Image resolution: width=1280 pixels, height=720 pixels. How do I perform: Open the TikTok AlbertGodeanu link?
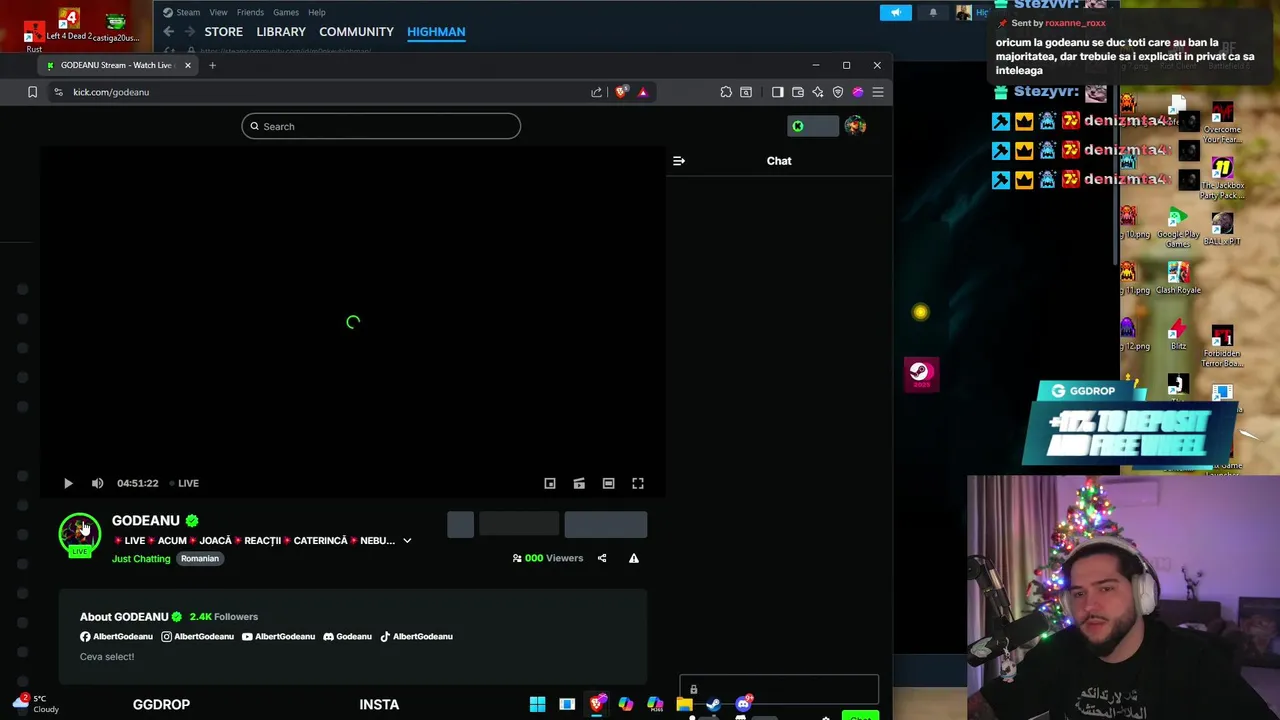(416, 636)
